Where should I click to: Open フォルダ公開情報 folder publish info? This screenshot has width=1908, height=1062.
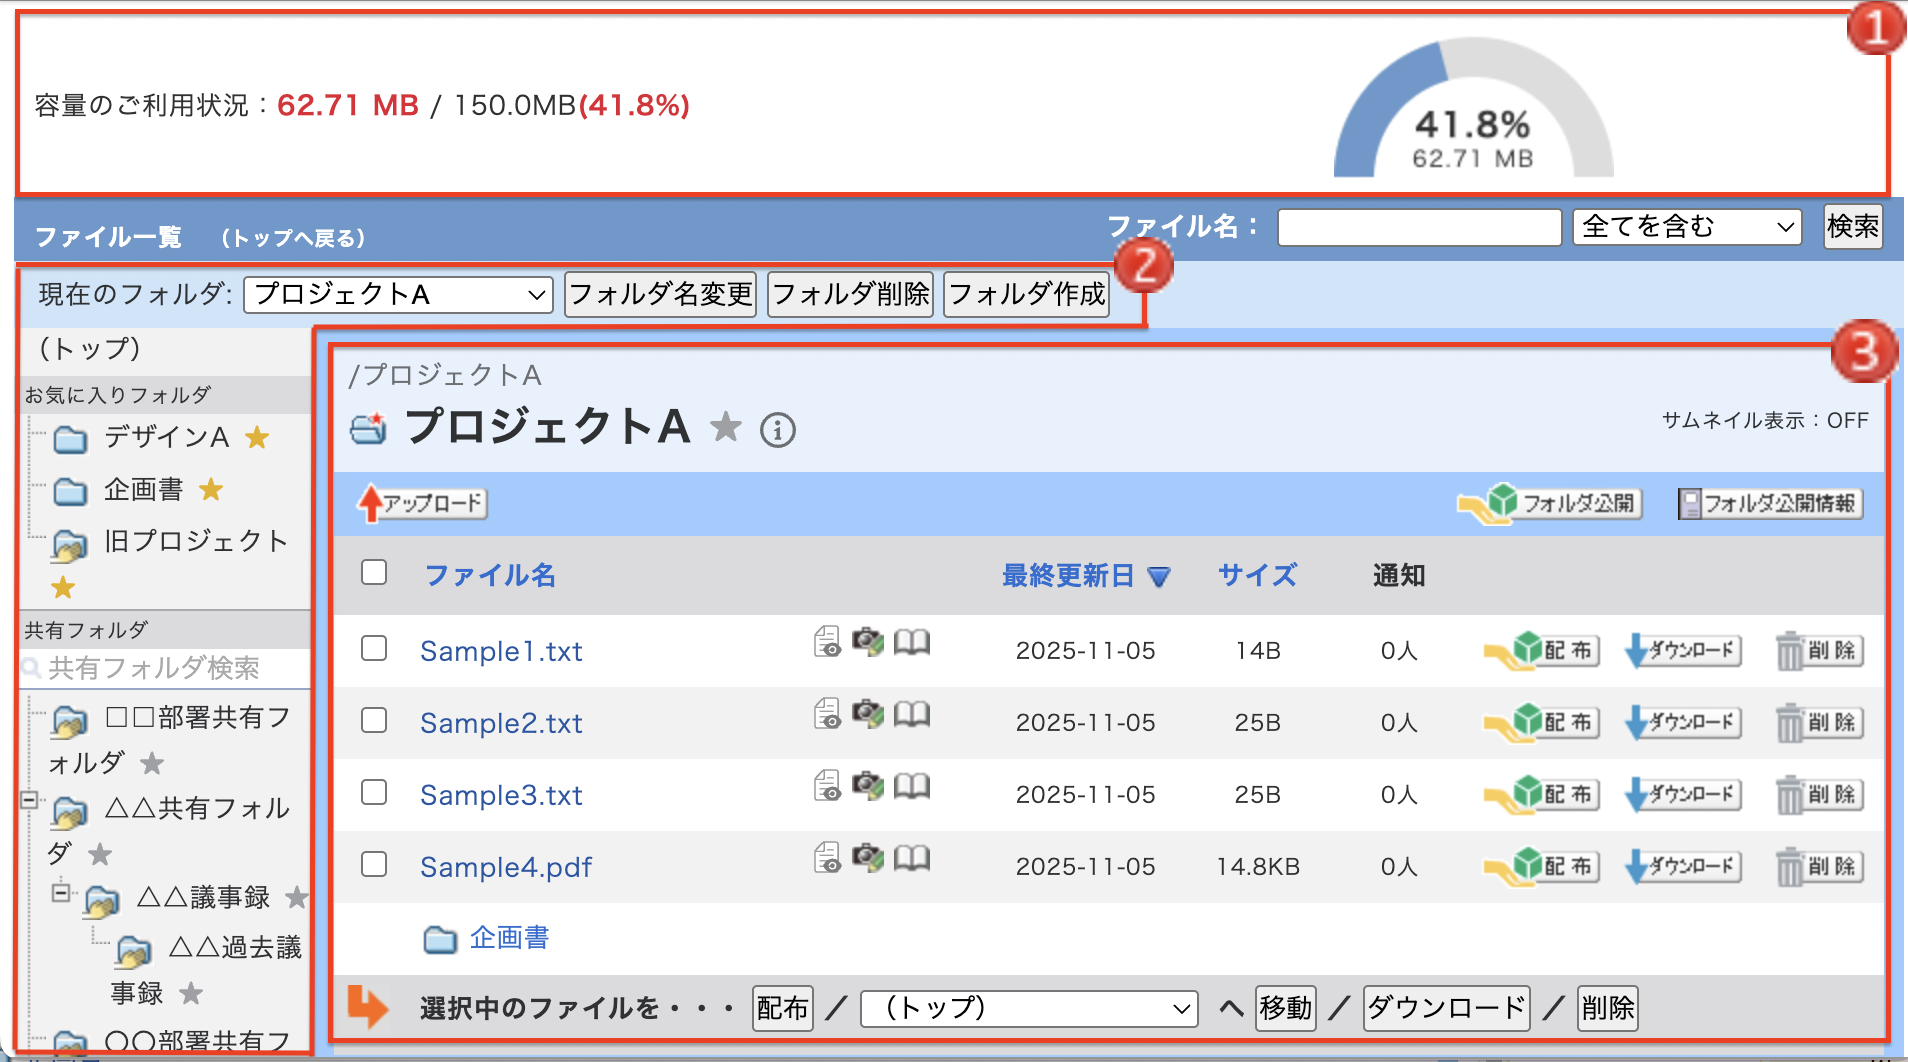click(x=1770, y=503)
